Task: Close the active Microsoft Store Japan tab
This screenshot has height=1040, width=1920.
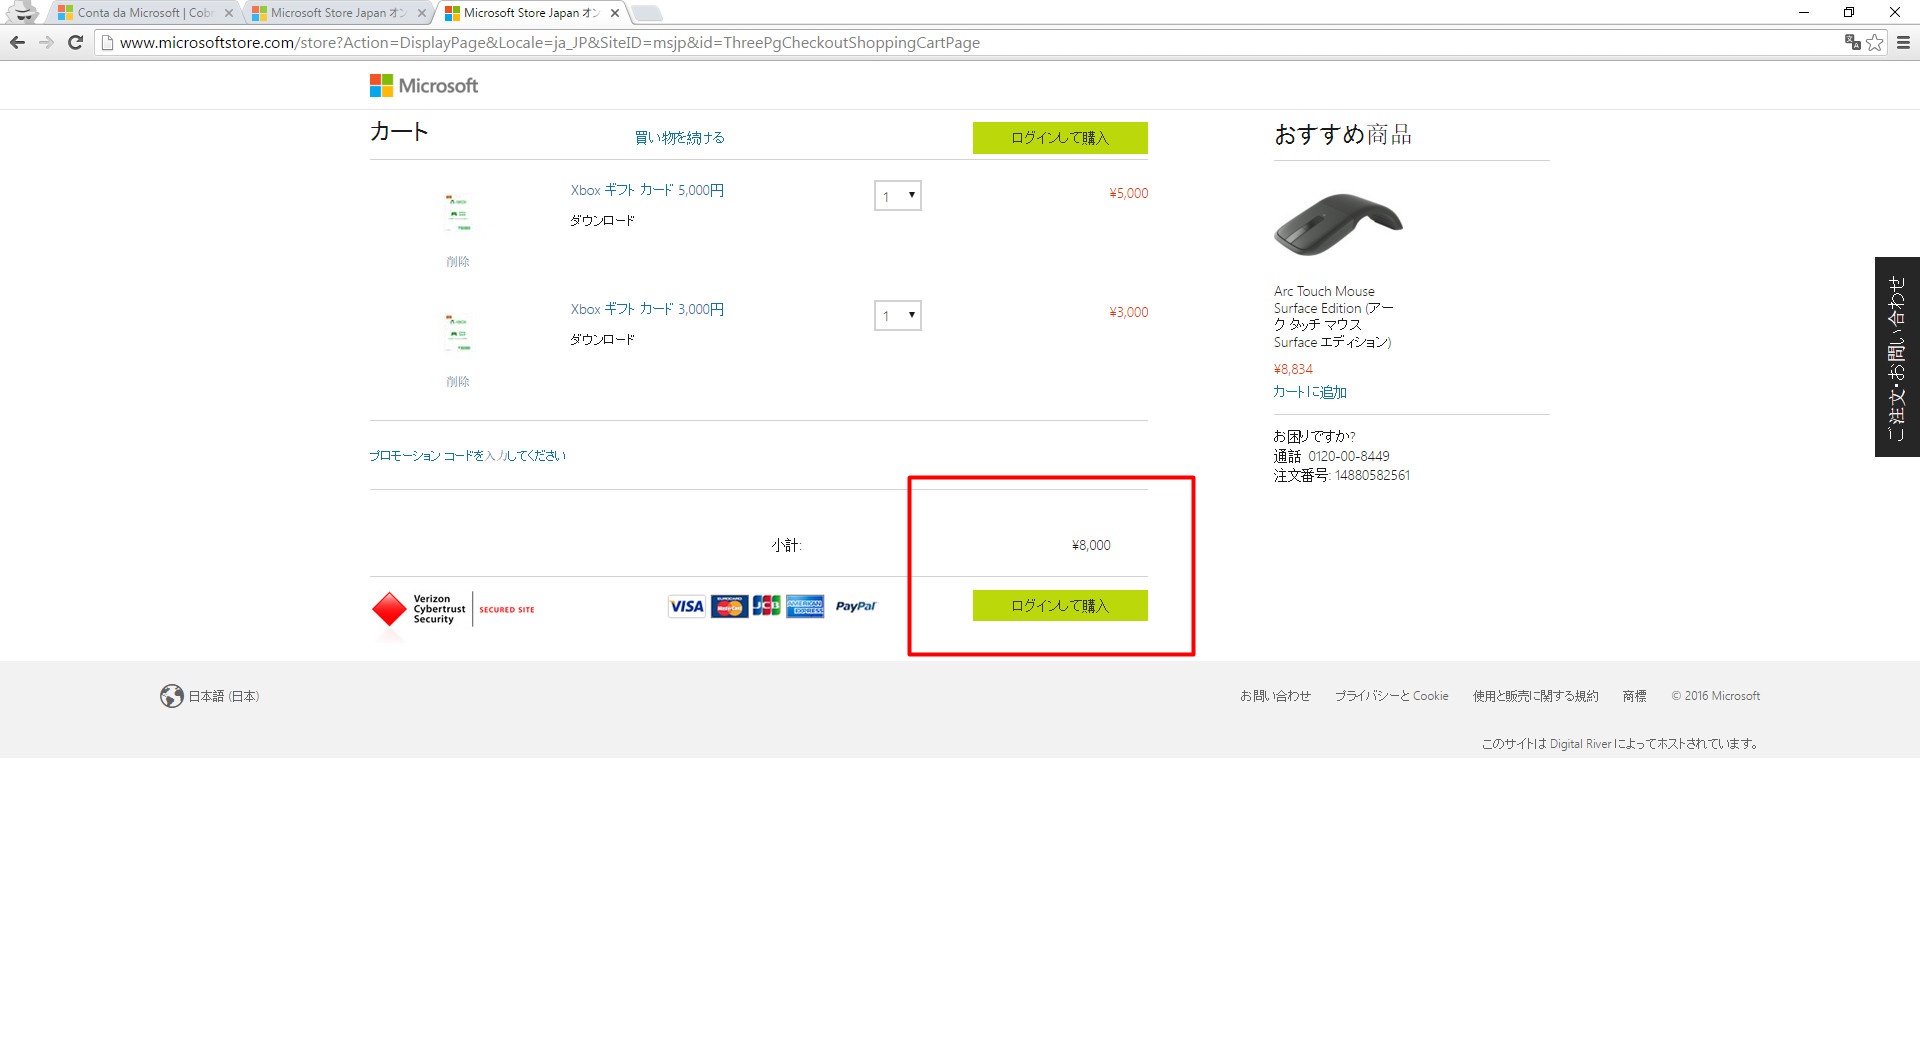Action: click(x=614, y=13)
